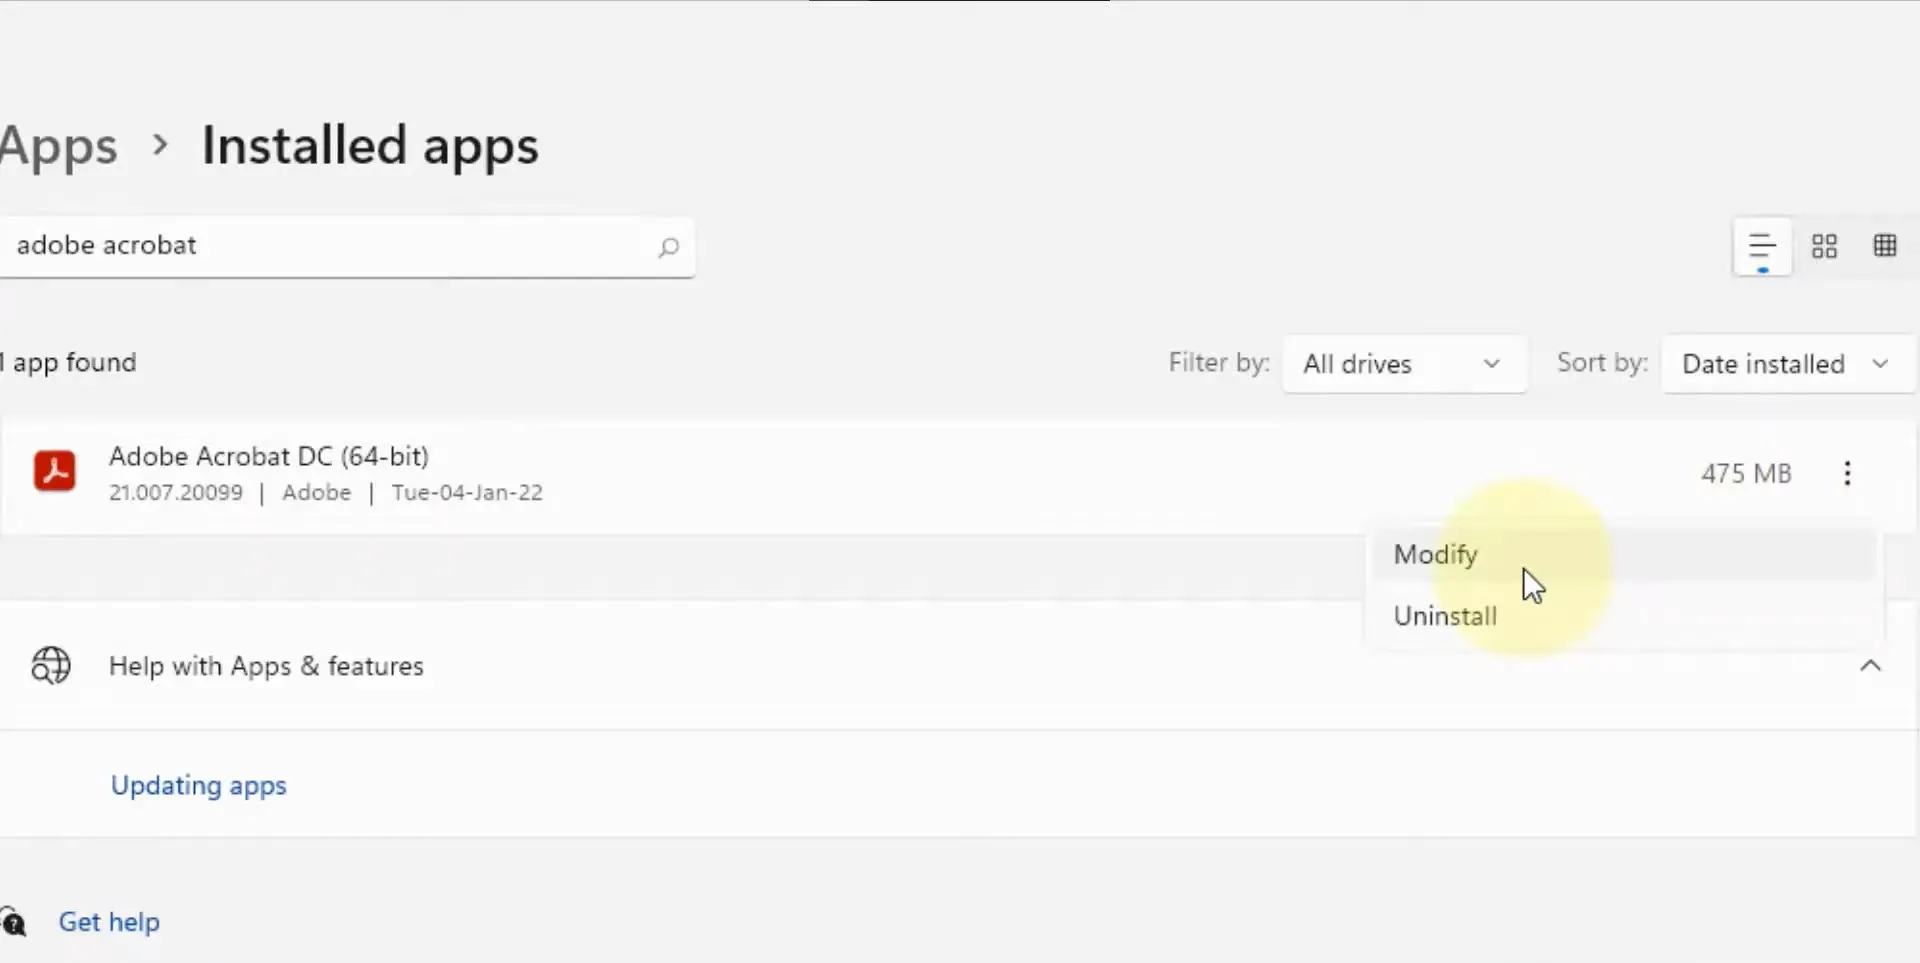1920x963 pixels.
Task: Select the Adobe Acrobat DC (64-bit) entry name
Action: (x=269, y=456)
